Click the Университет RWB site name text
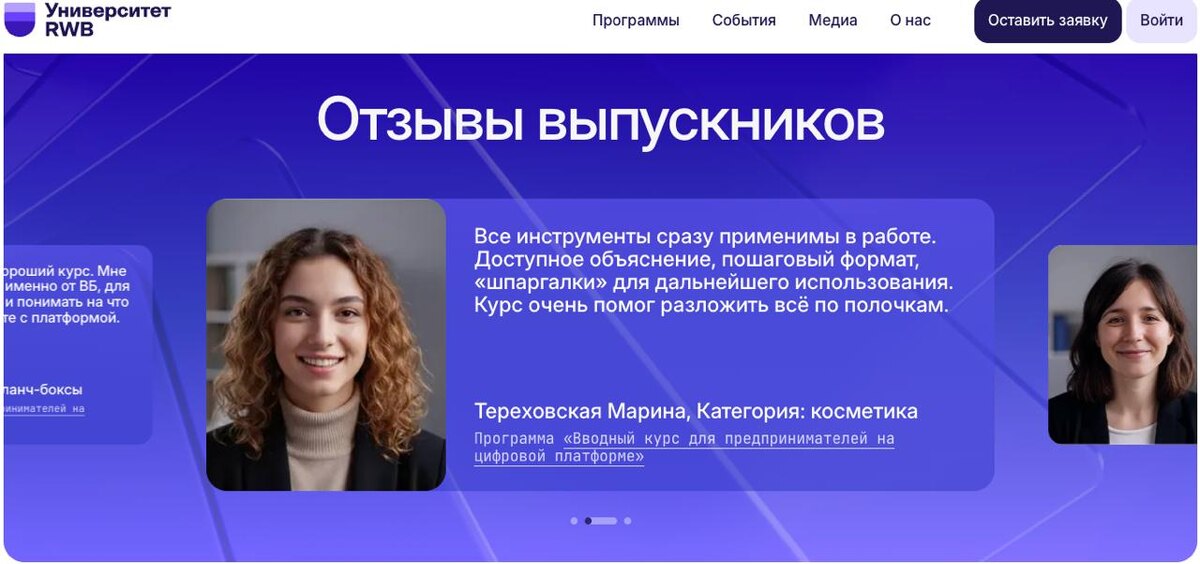 click(x=108, y=19)
